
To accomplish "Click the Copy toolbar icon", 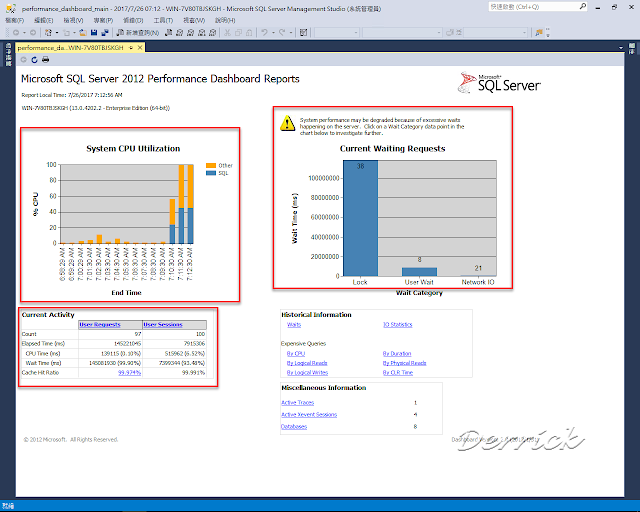I will 239,33.
